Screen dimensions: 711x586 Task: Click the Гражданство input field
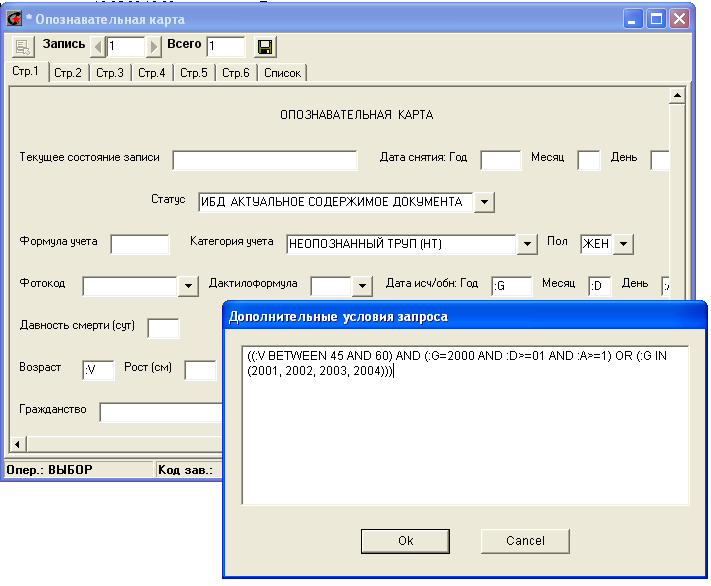(x=161, y=412)
